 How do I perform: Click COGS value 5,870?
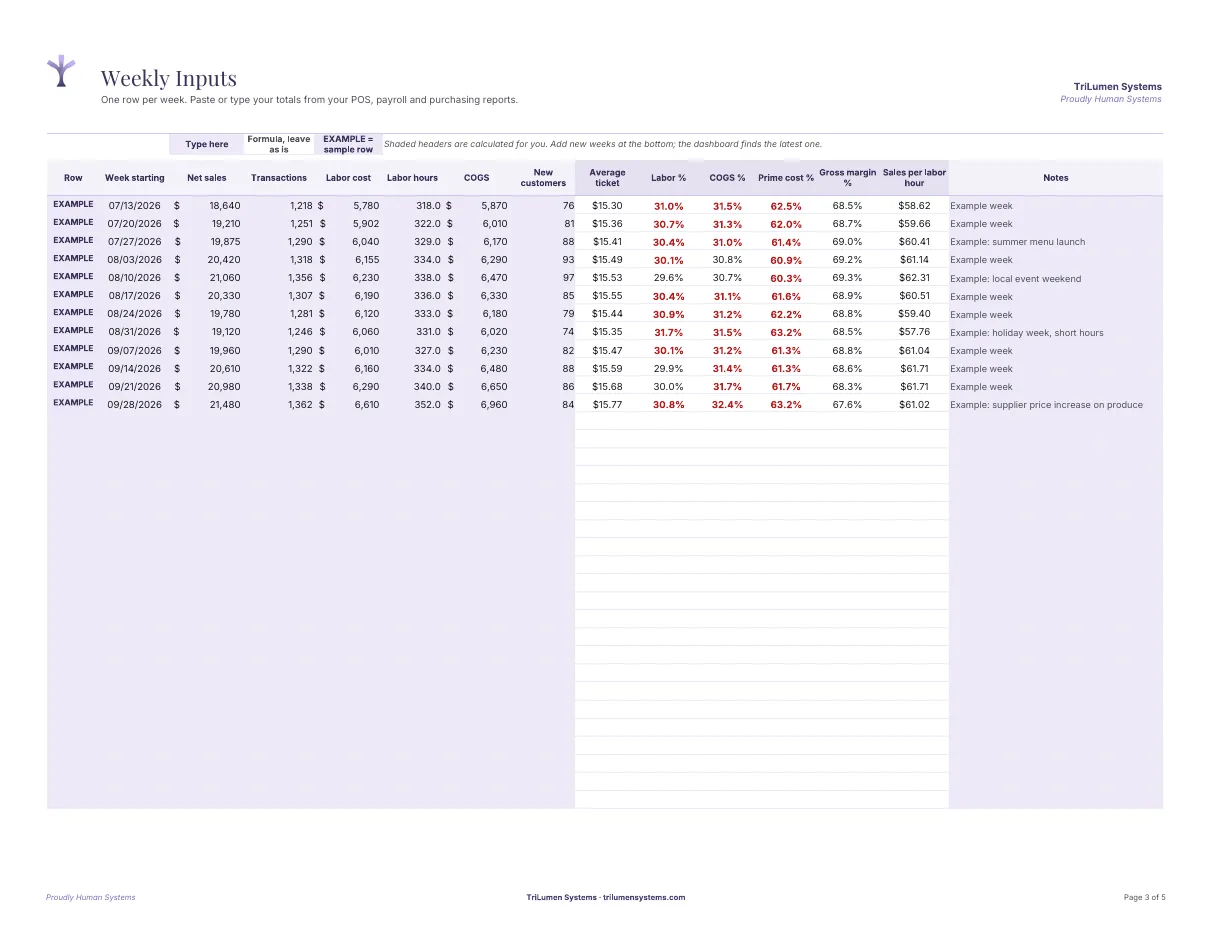(494, 206)
